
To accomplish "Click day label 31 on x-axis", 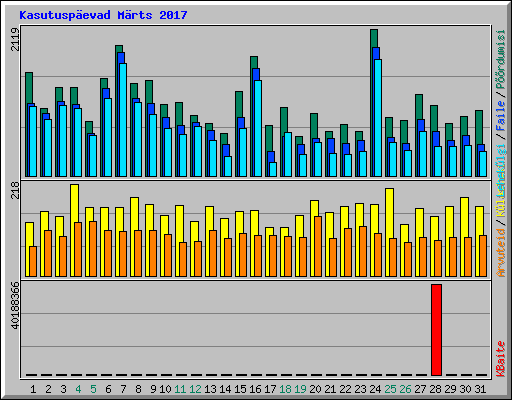I will (480, 389).
